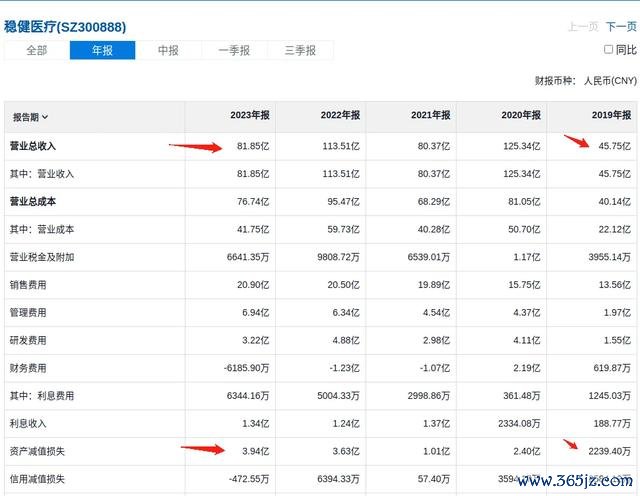640x496 pixels.
Task: Select the 其中：营业收入 row label
Action: tap(42, 174)
